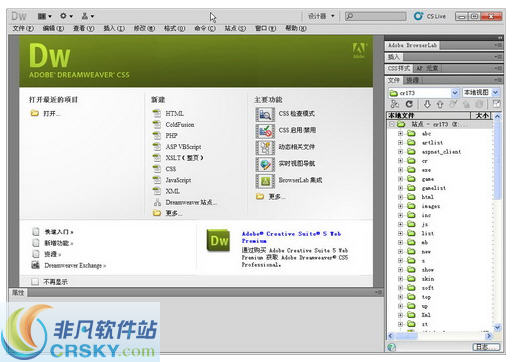Click the Refresh icon in the Files panel

click(x=409, y=104)
